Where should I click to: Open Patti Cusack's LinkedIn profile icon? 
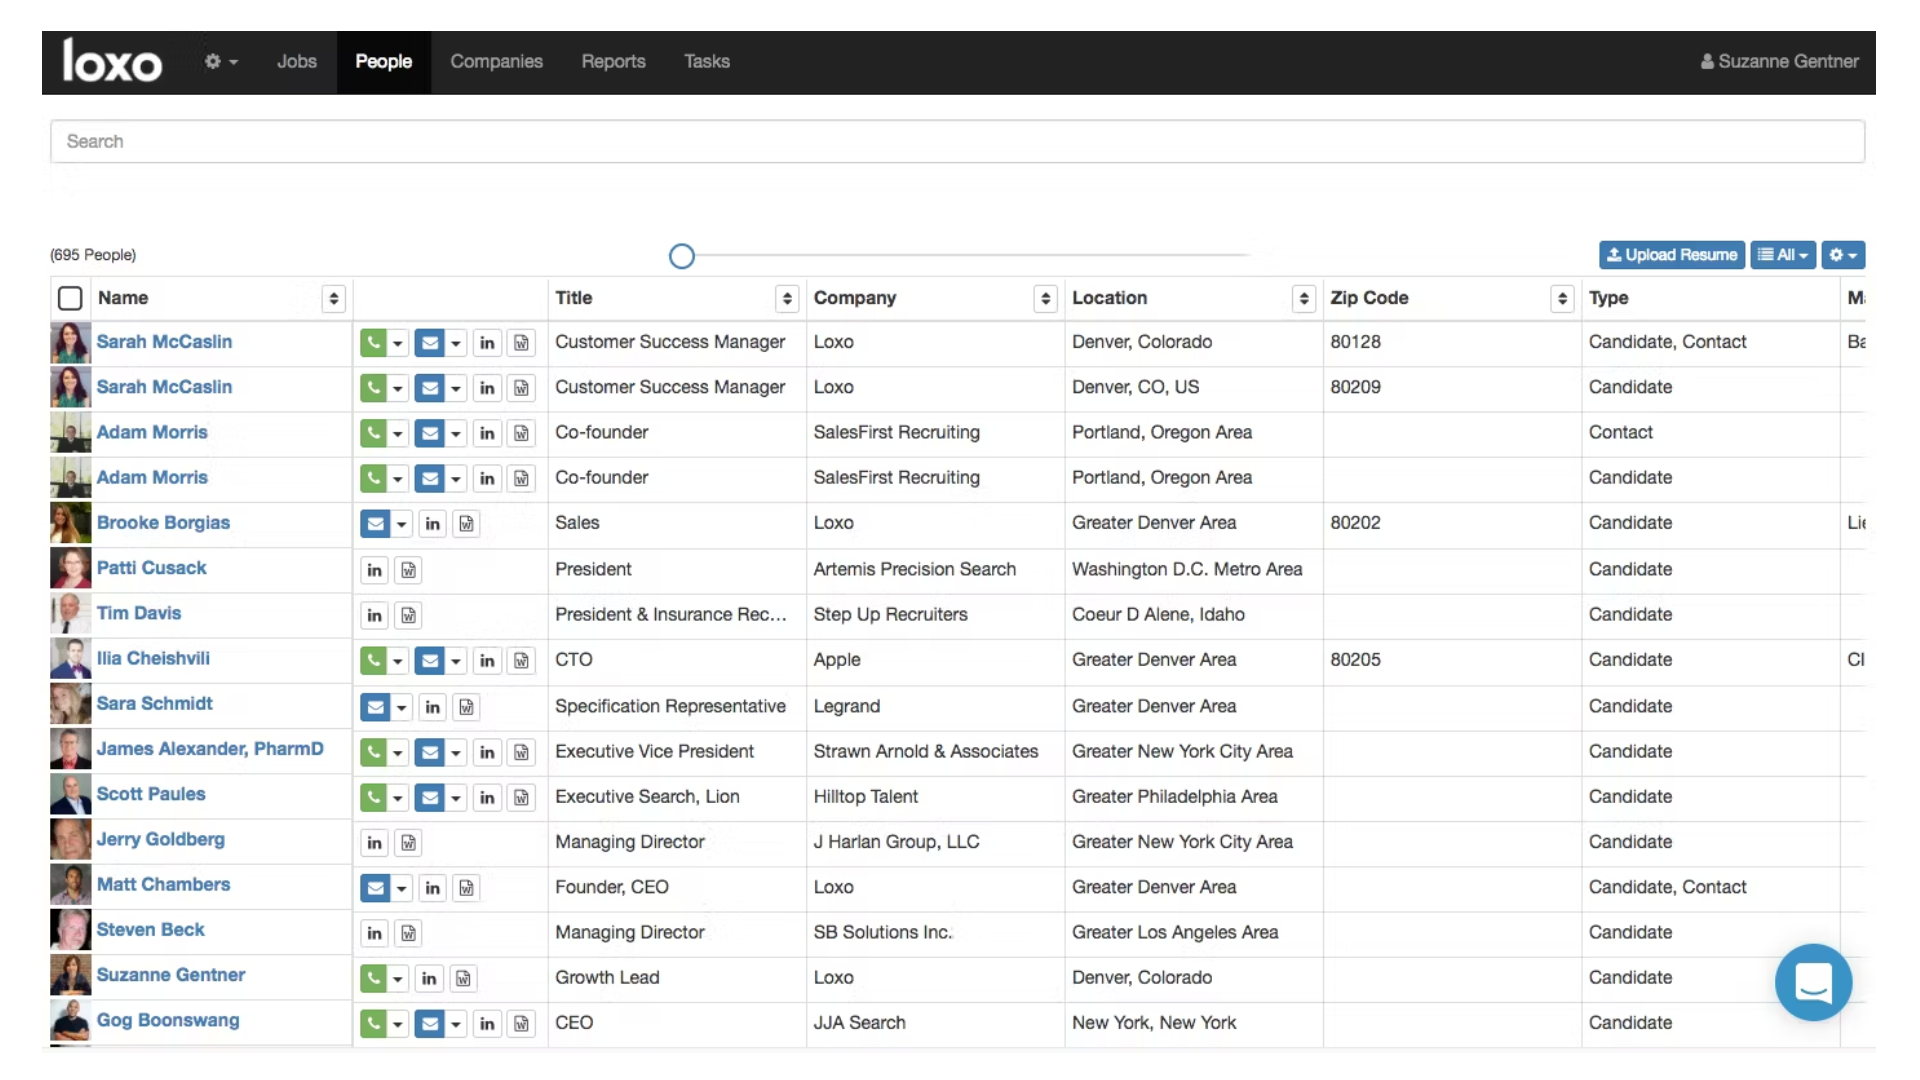pyautogui.click(x=374, y=569)
